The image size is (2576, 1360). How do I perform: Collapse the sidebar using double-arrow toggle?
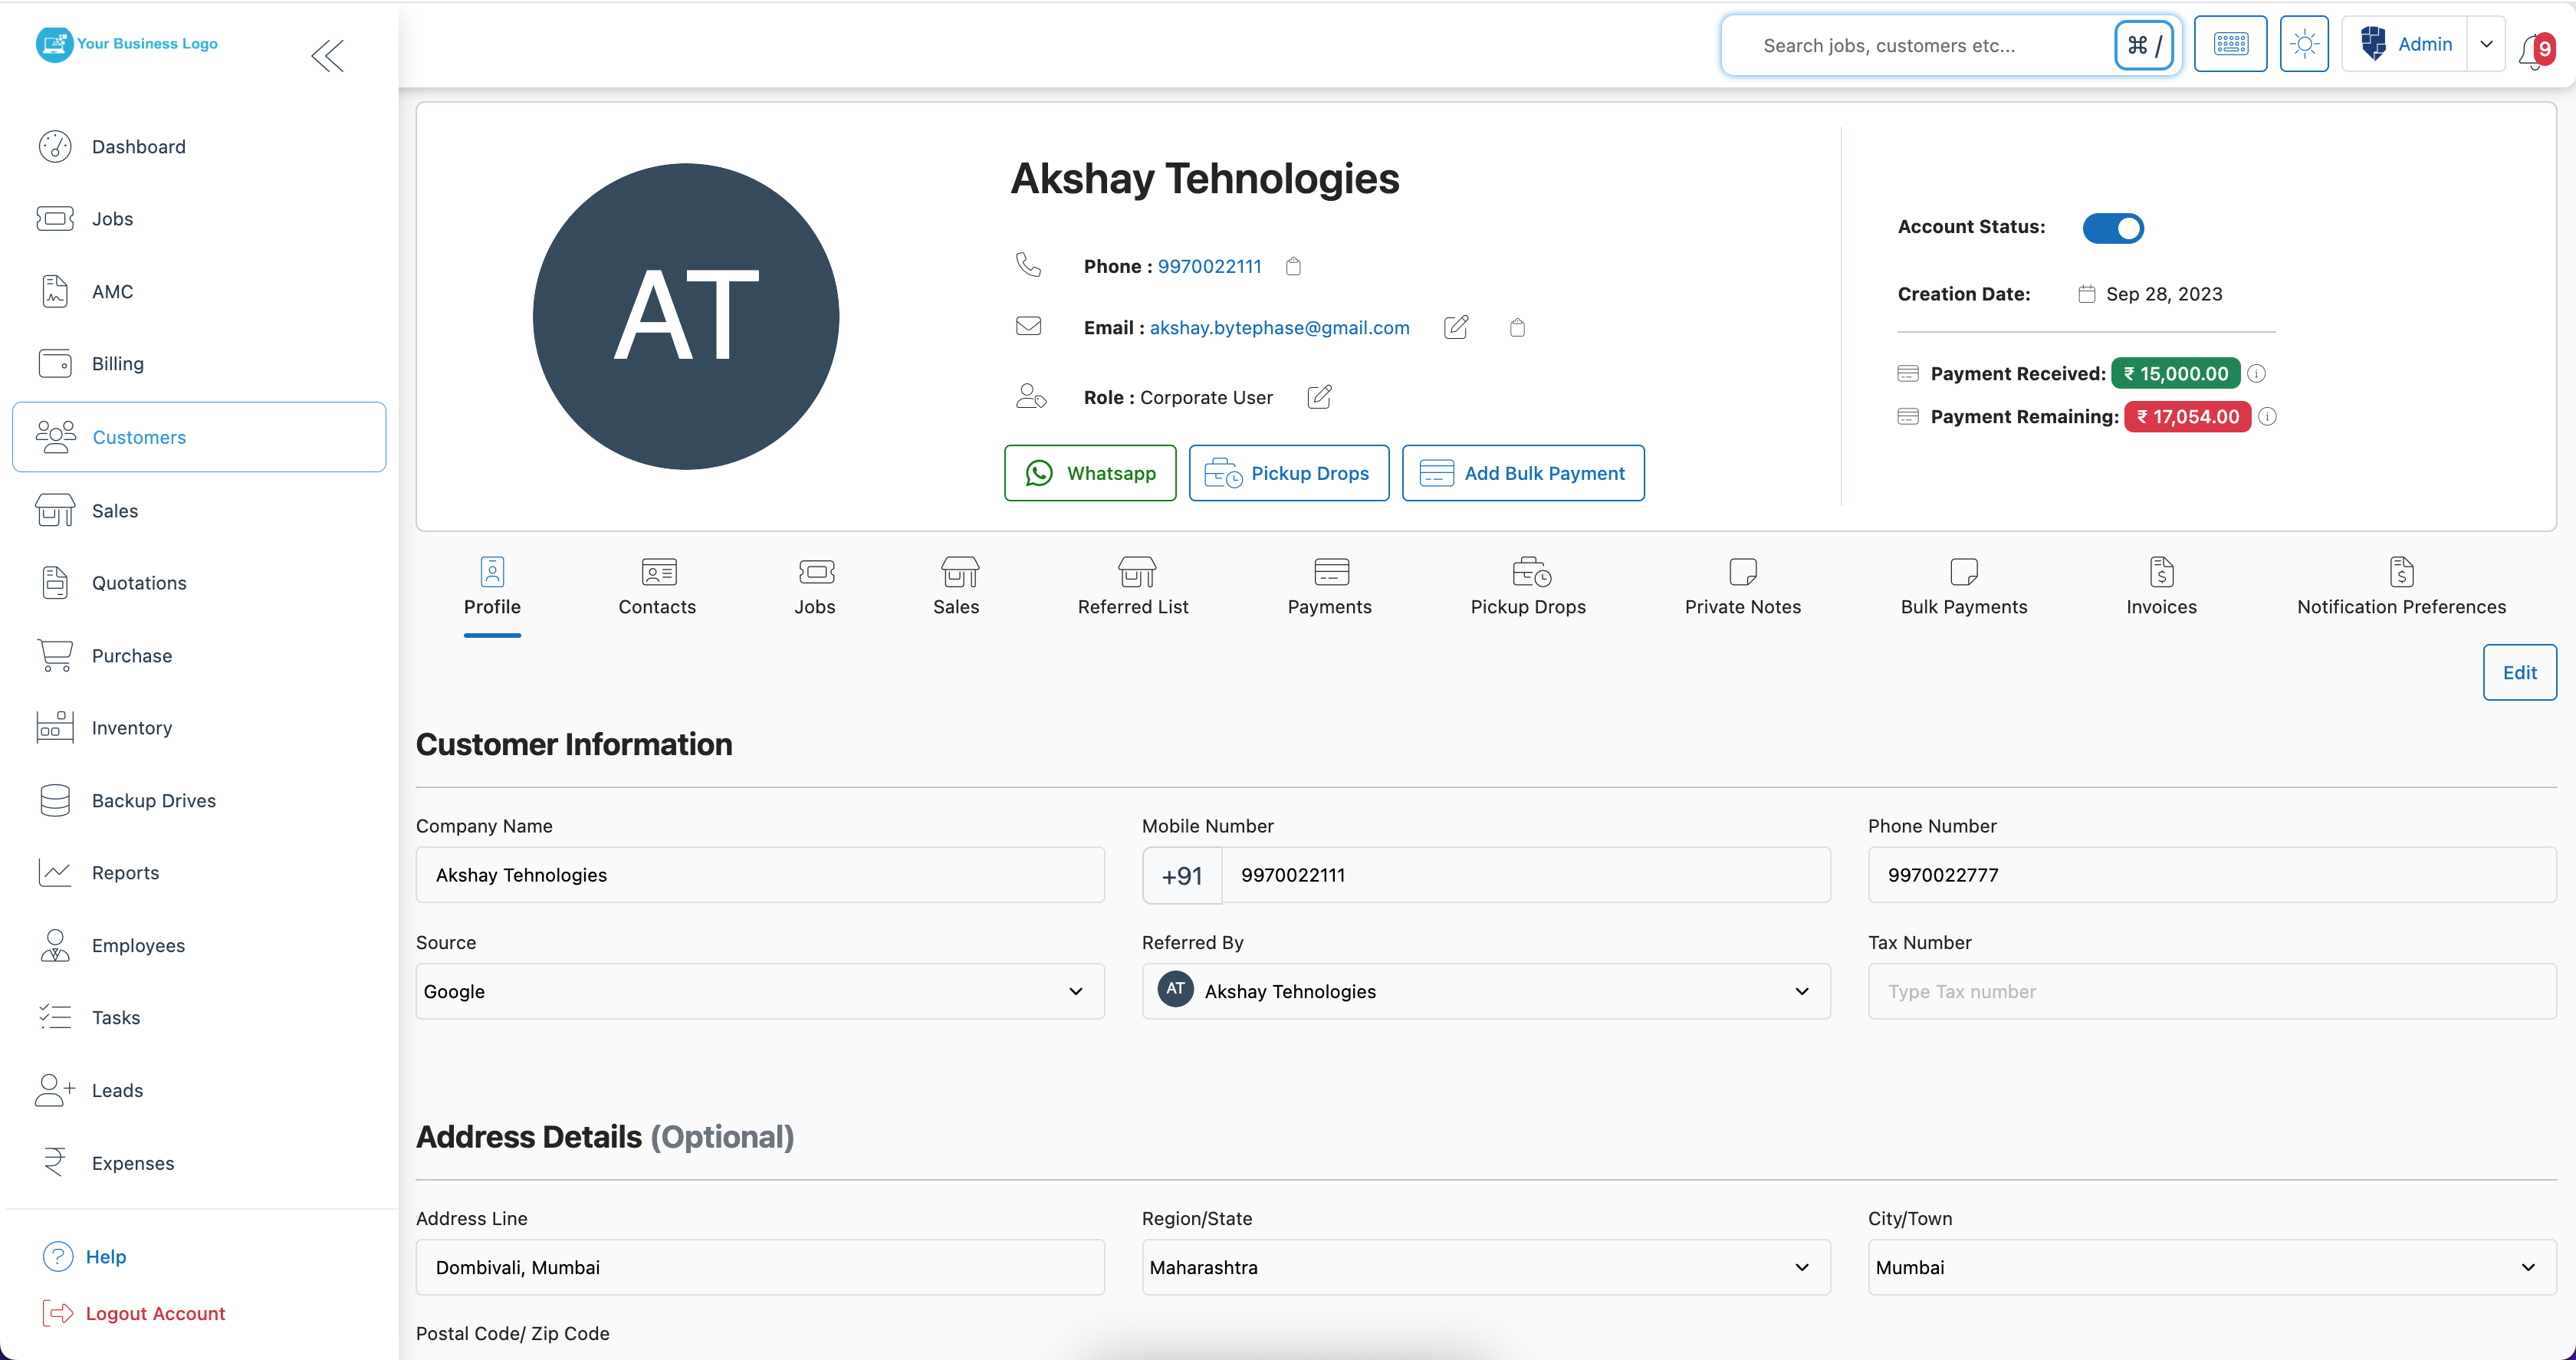(x=328, y=56)
